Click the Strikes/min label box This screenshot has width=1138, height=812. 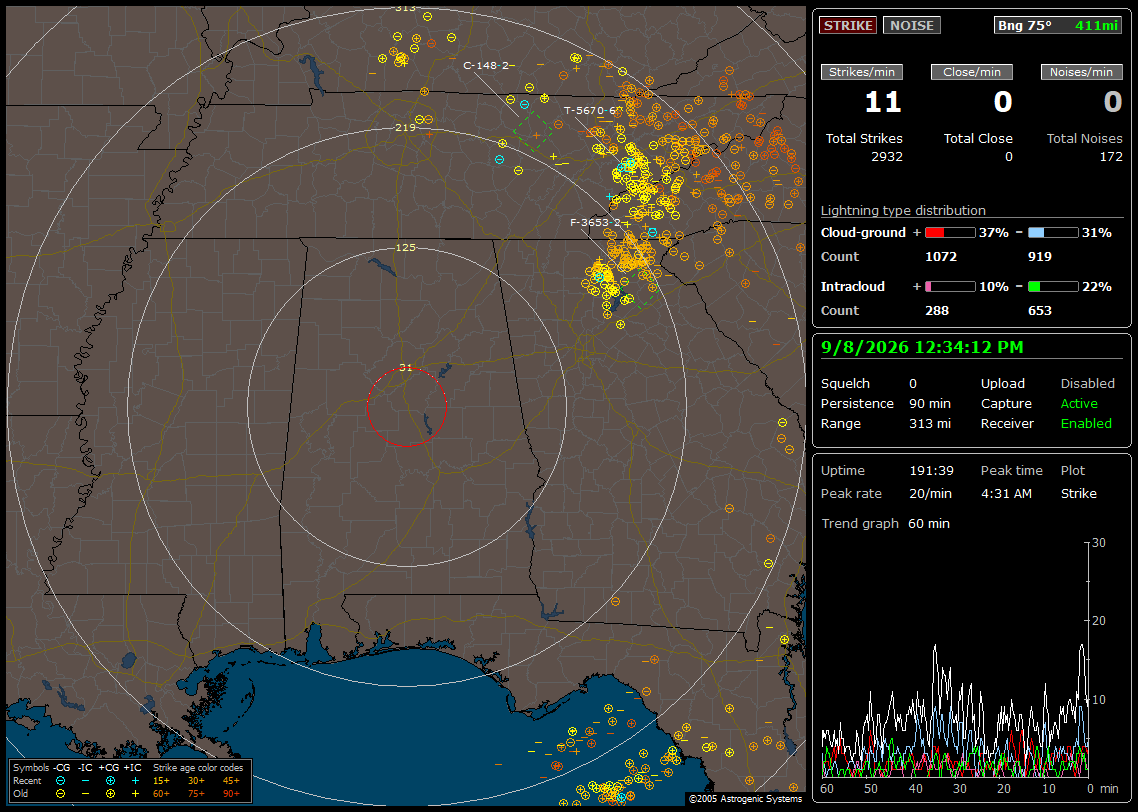pos(862,72)
